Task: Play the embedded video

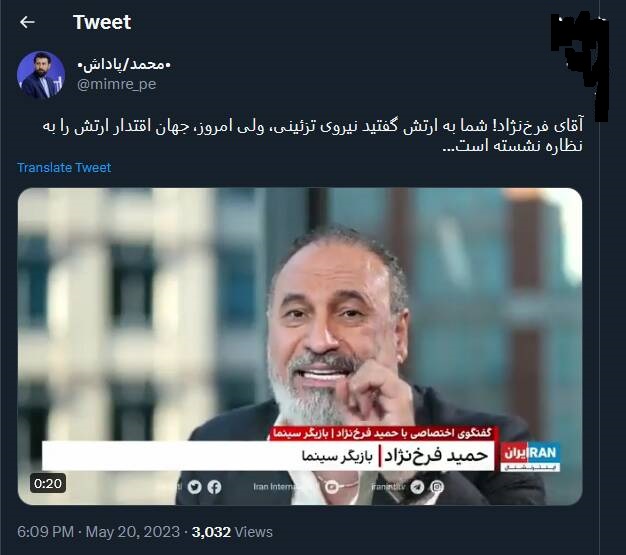Action: click(300, 346)
